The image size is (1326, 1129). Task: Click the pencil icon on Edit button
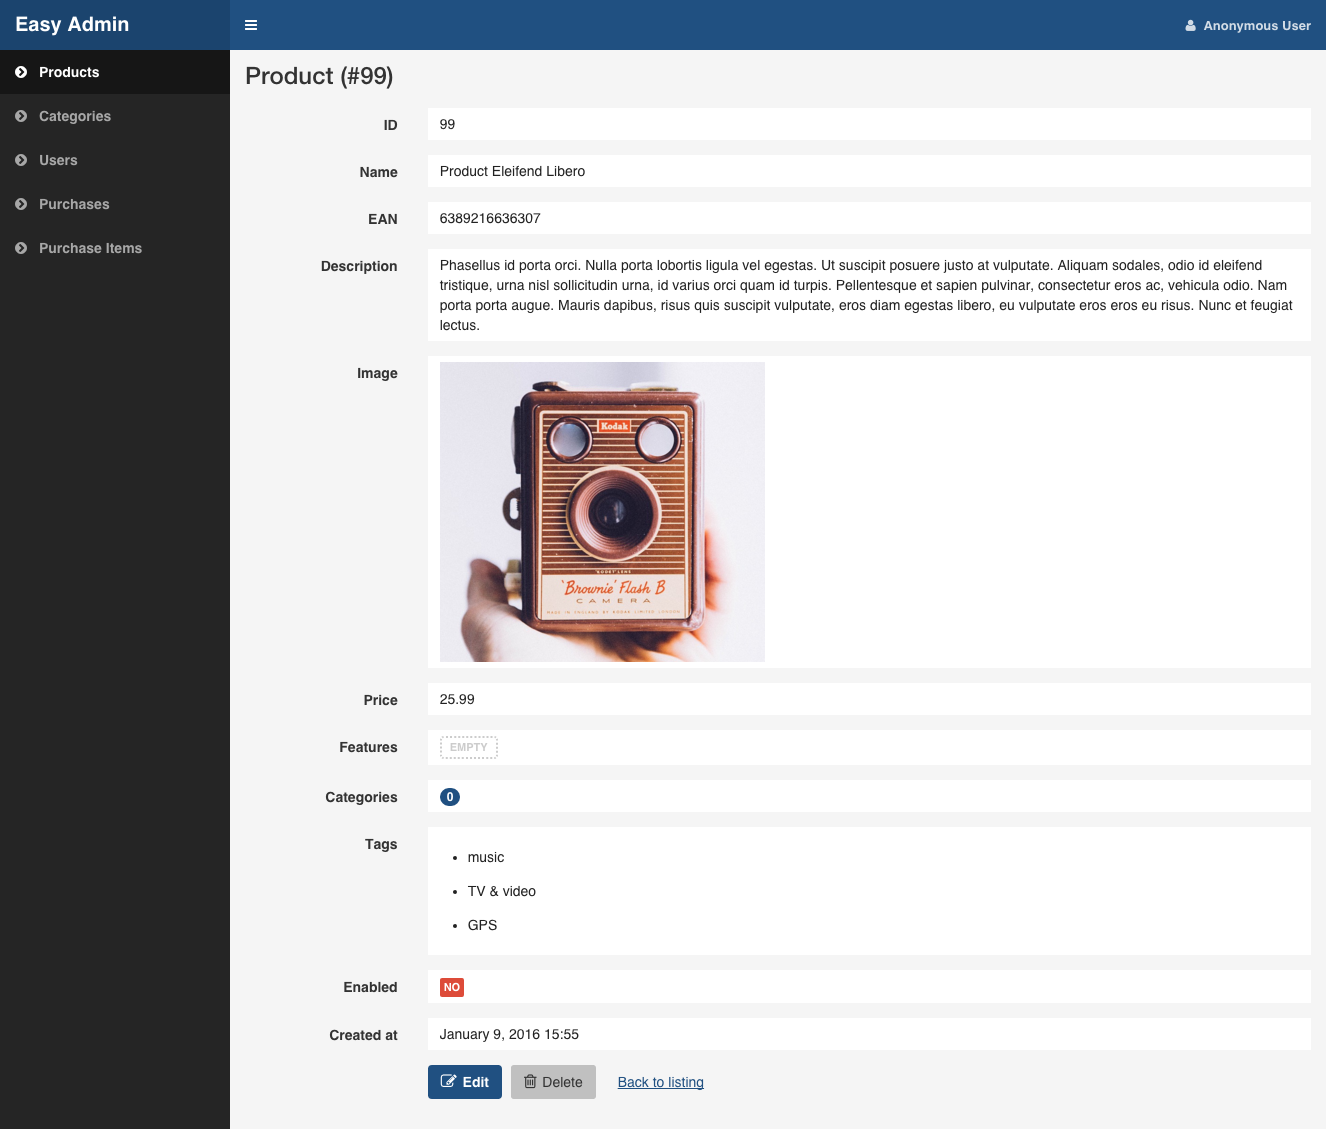tap(449, 1082)
